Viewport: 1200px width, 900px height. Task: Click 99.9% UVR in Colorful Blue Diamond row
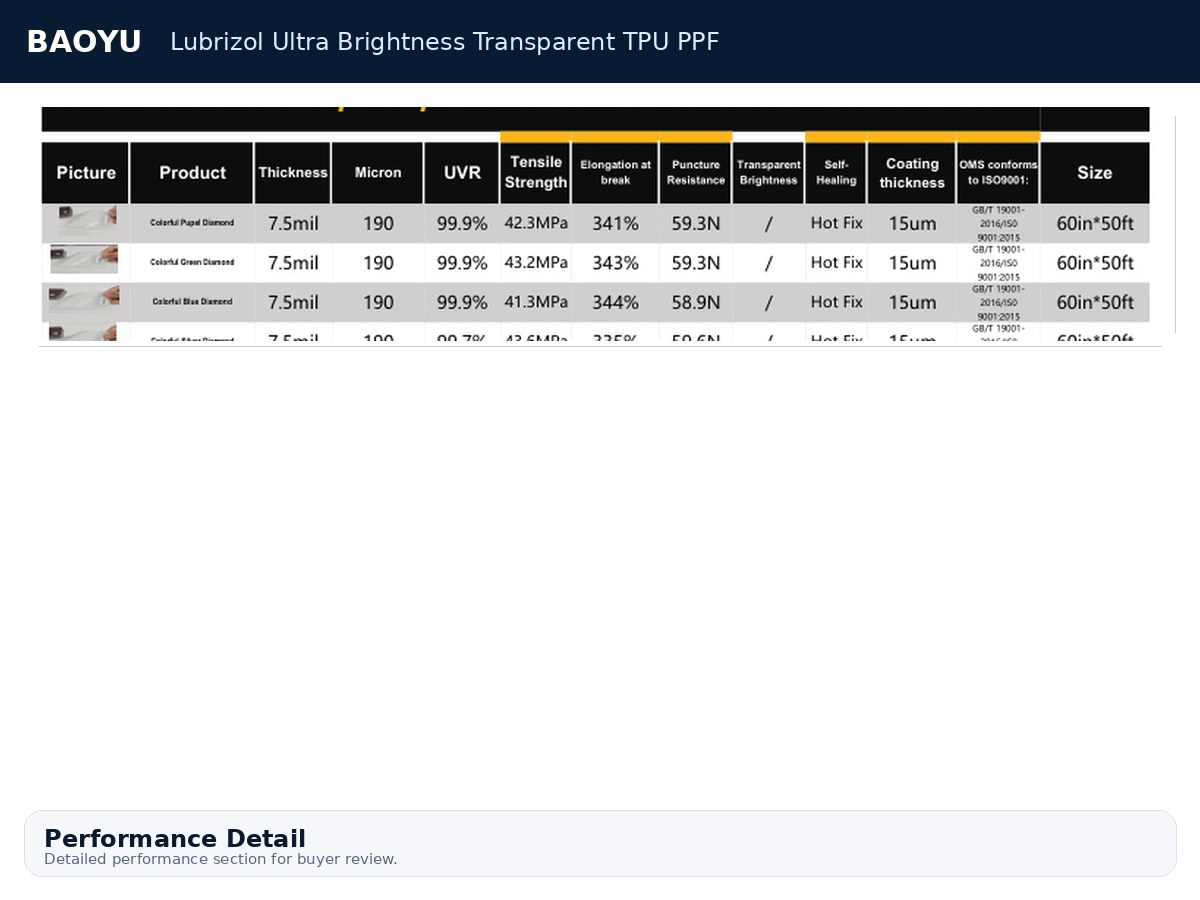[462, 302]
